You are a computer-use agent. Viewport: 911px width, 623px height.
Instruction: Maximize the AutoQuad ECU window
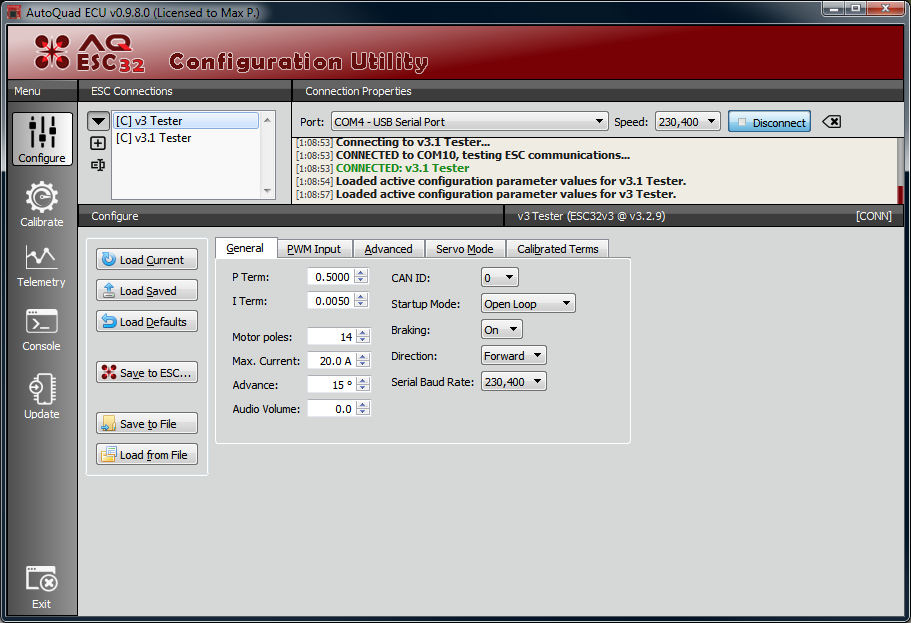click(856, 8)
